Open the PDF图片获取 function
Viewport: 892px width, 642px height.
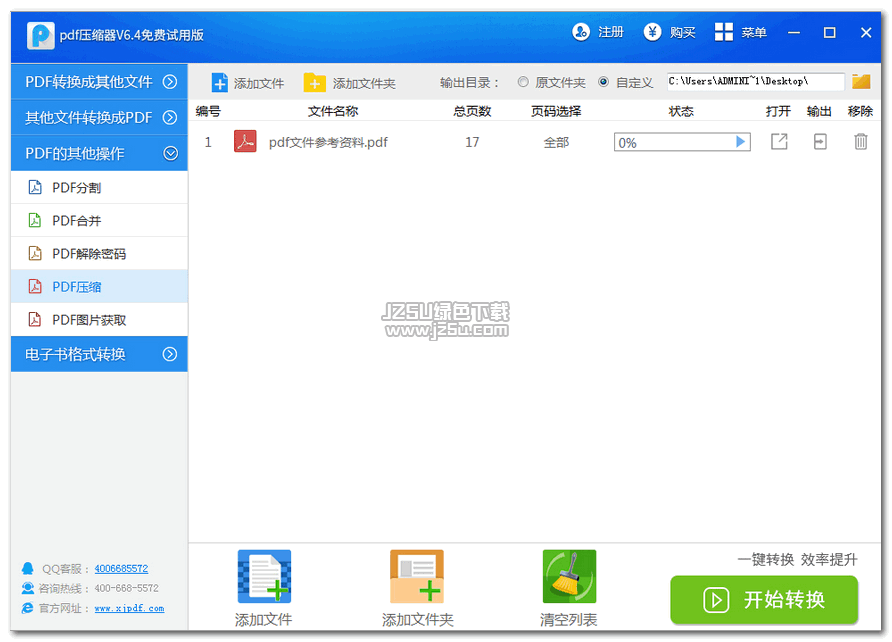pos(99,320)
